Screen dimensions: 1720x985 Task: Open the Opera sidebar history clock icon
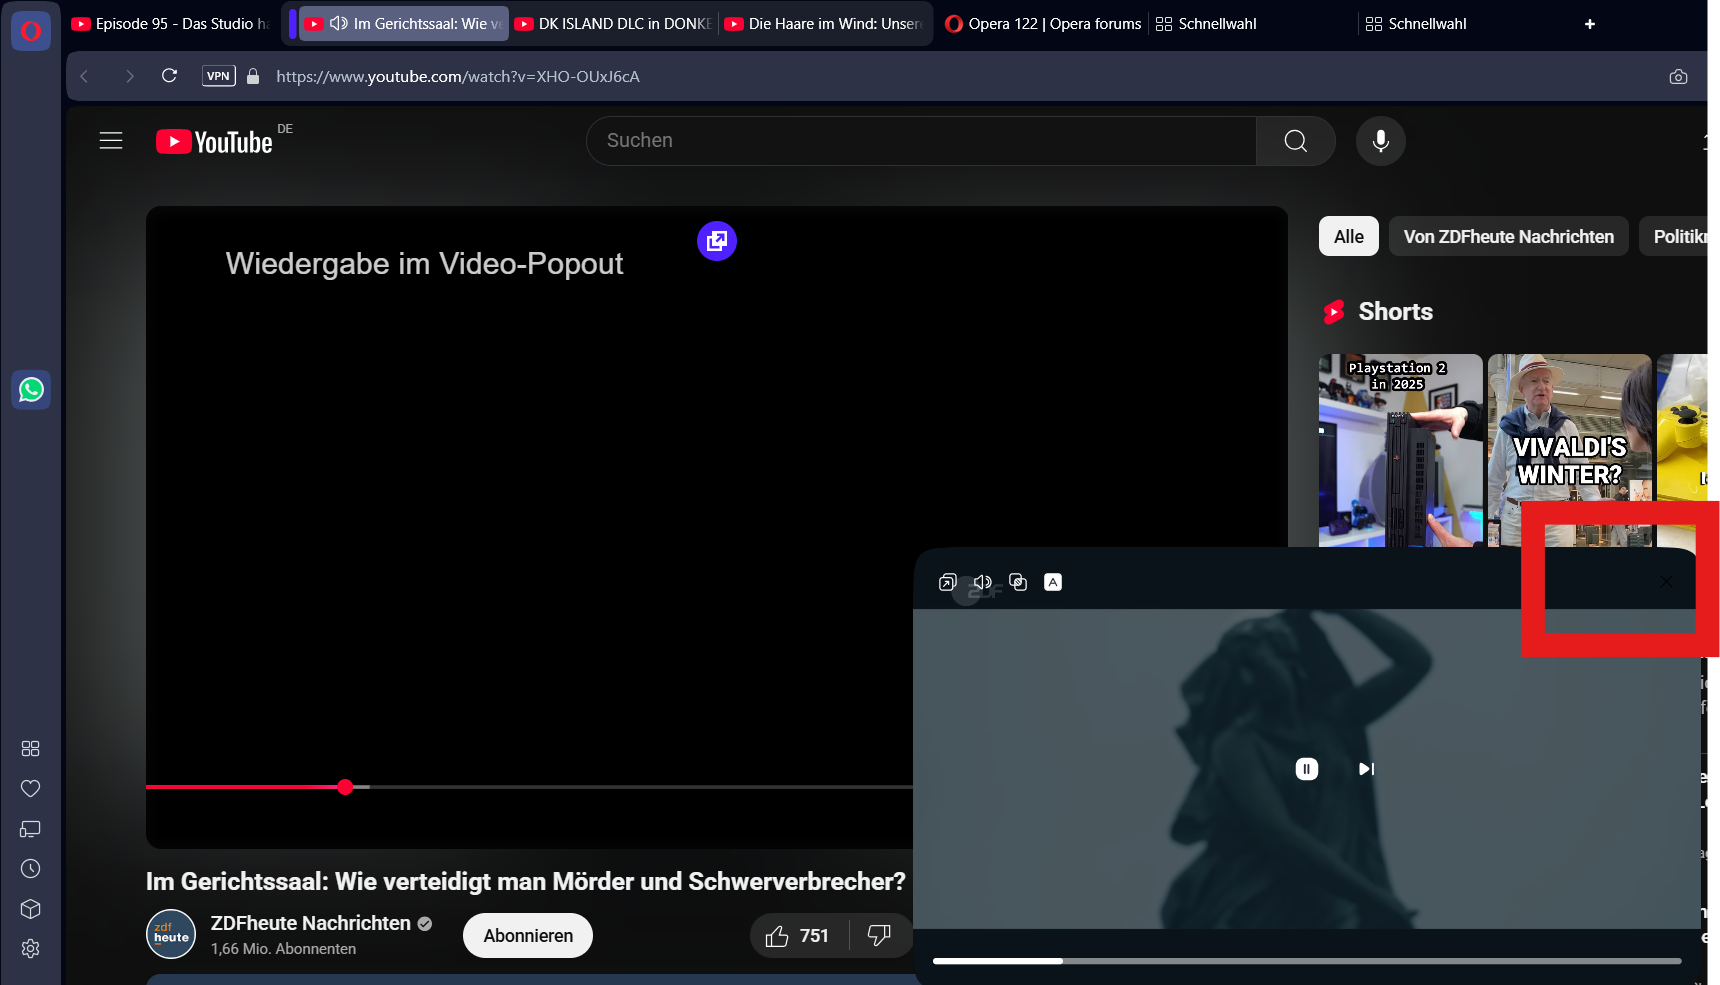click(31, 869)
